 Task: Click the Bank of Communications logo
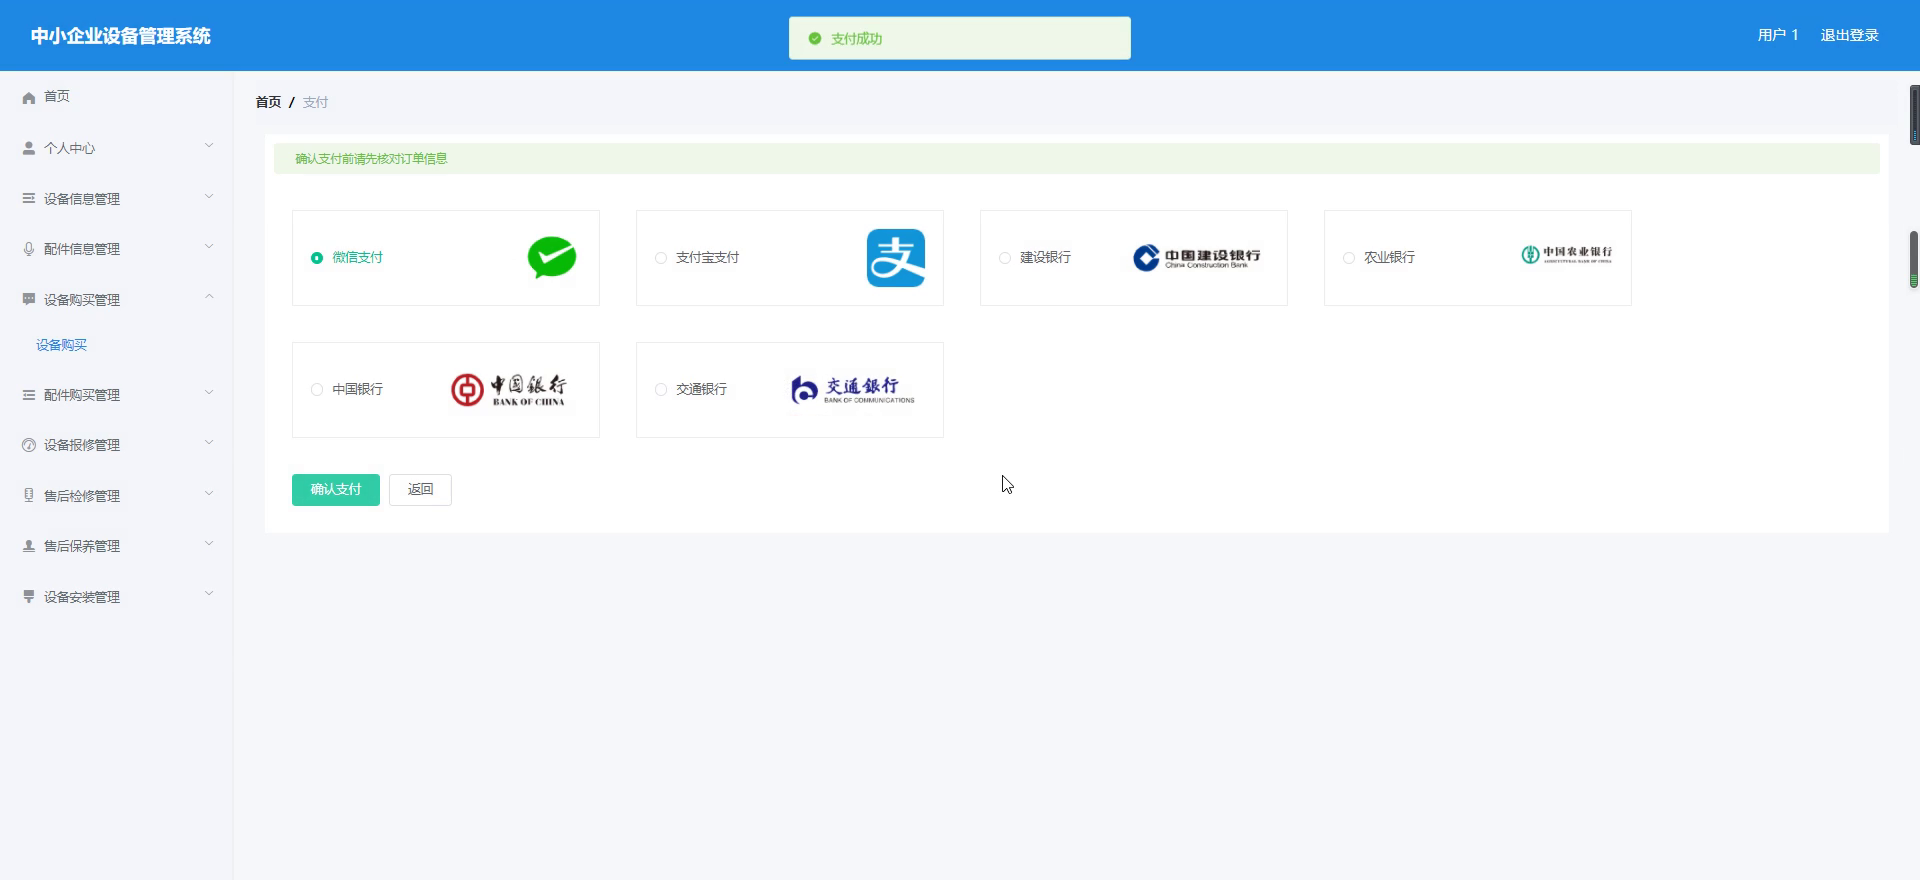tap(853, 390)
